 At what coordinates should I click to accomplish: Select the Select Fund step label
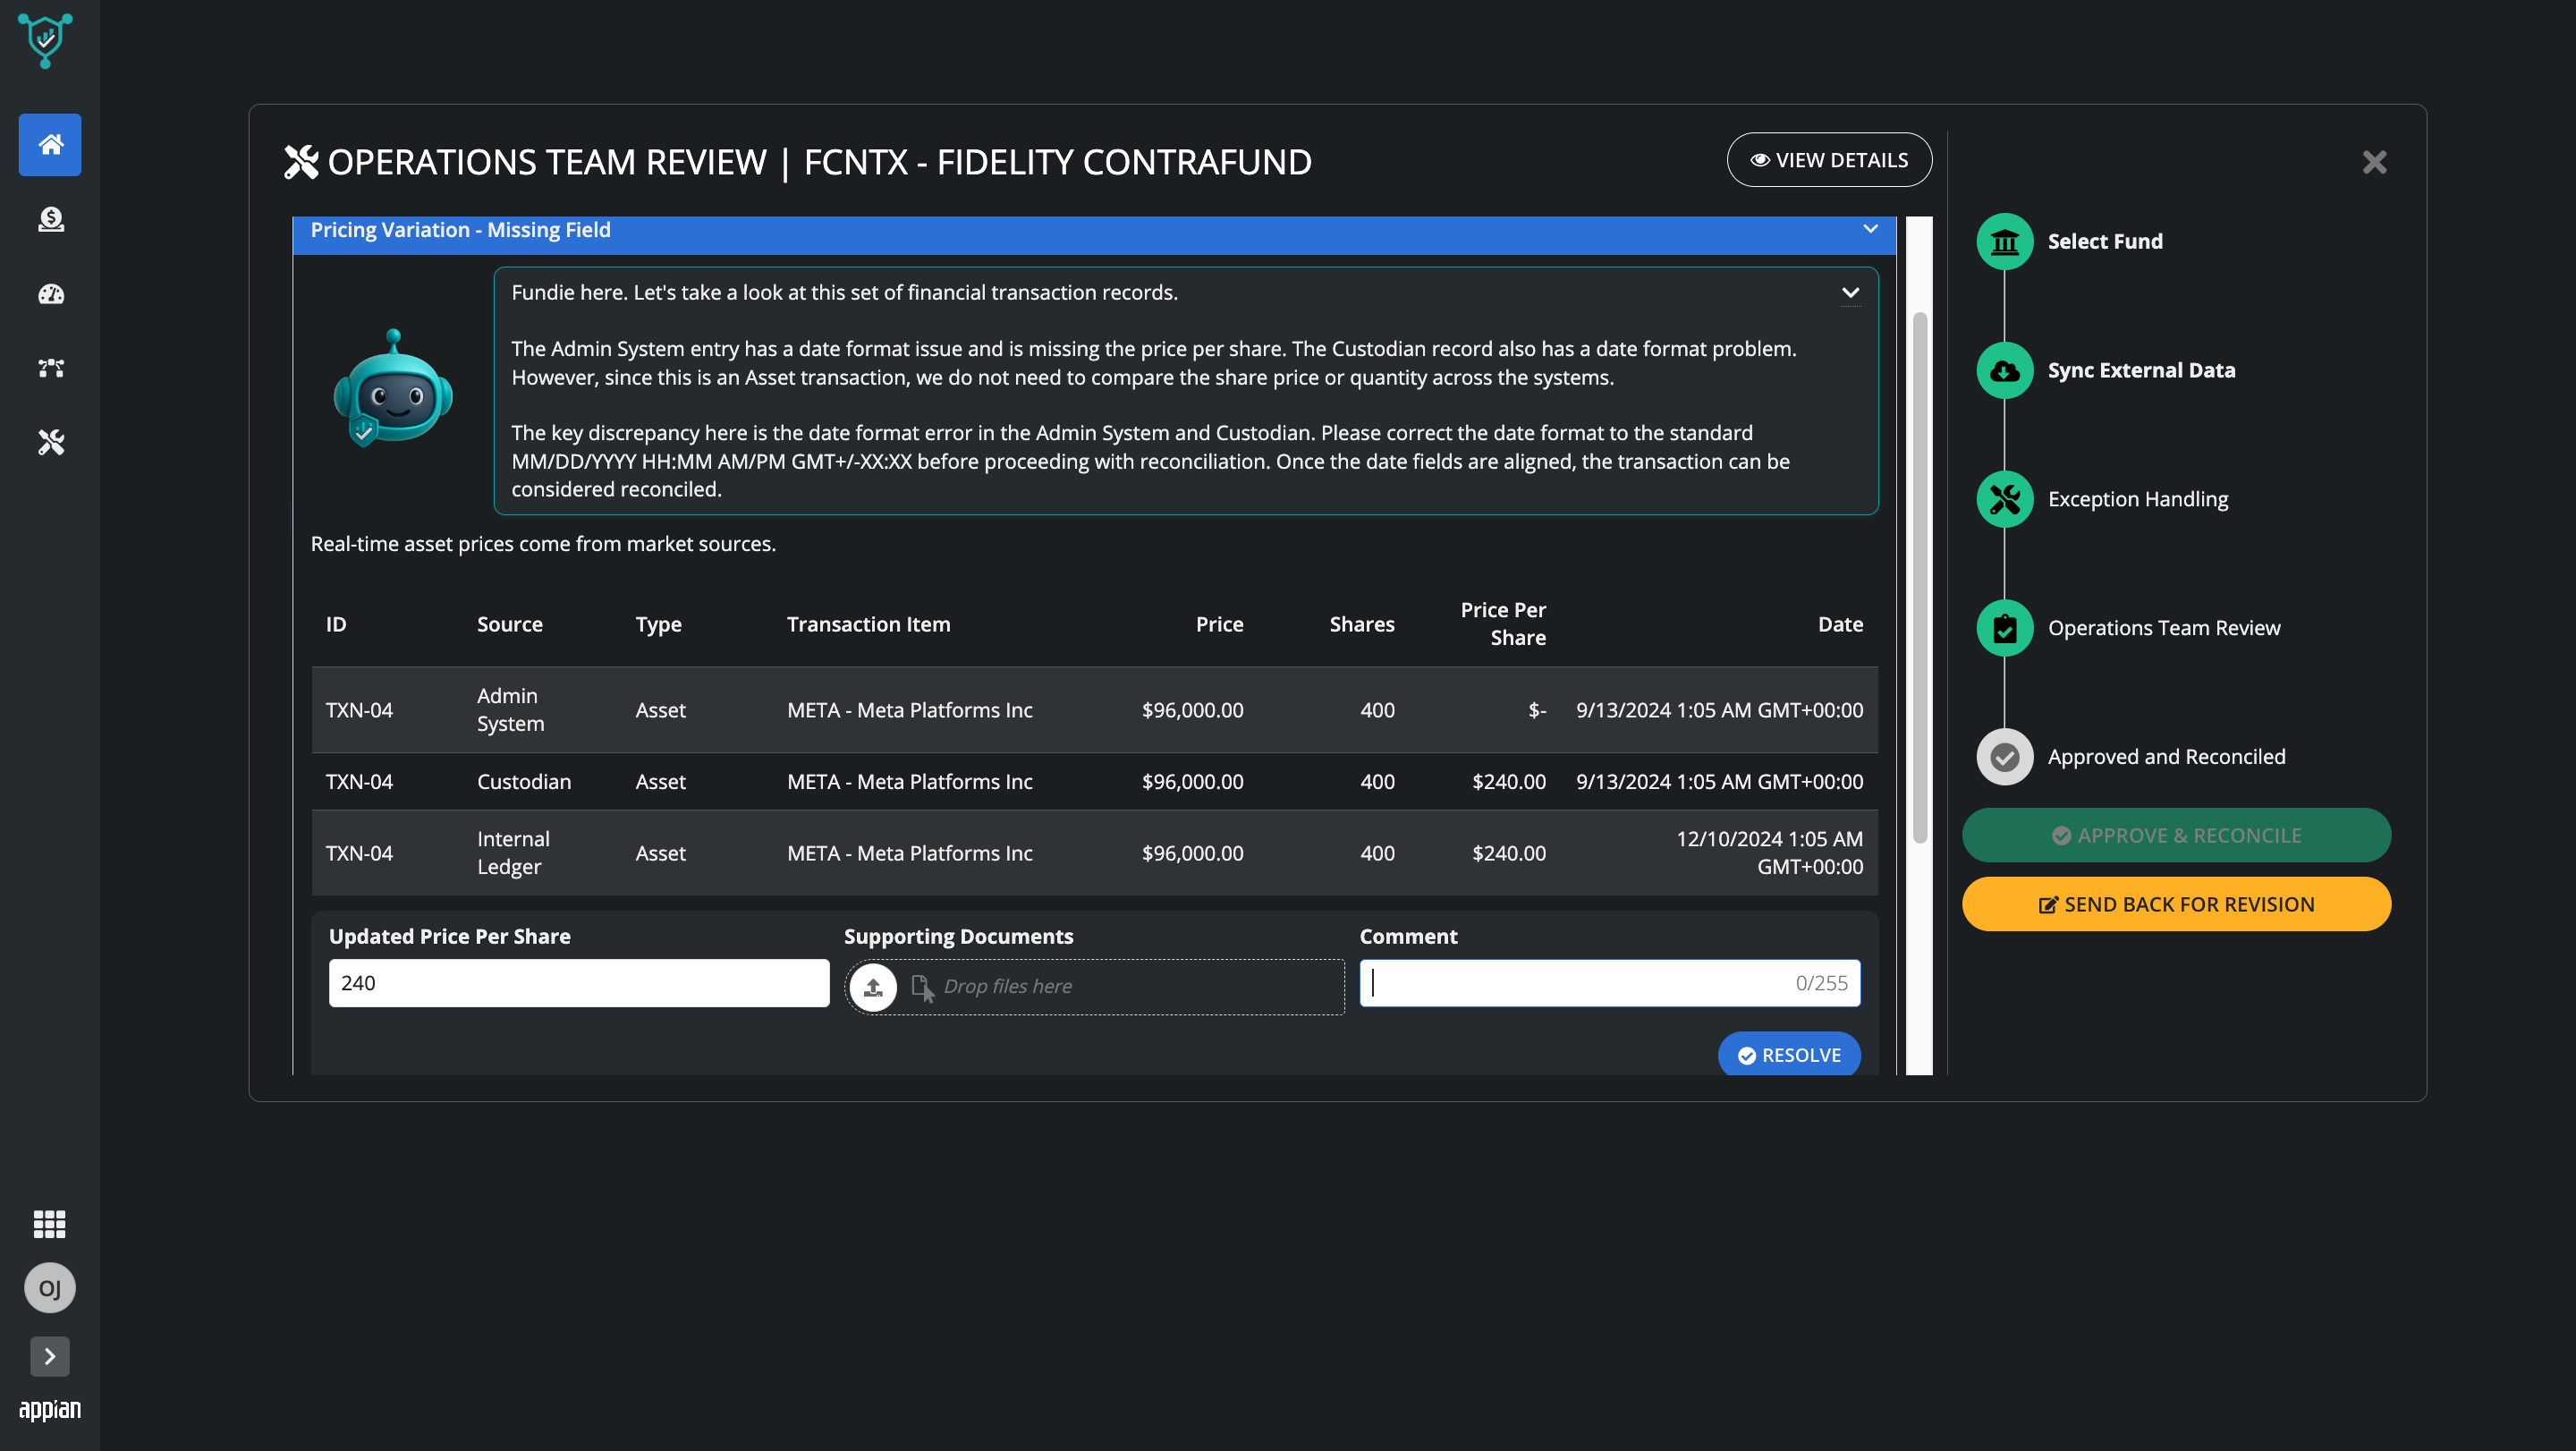2105,241
